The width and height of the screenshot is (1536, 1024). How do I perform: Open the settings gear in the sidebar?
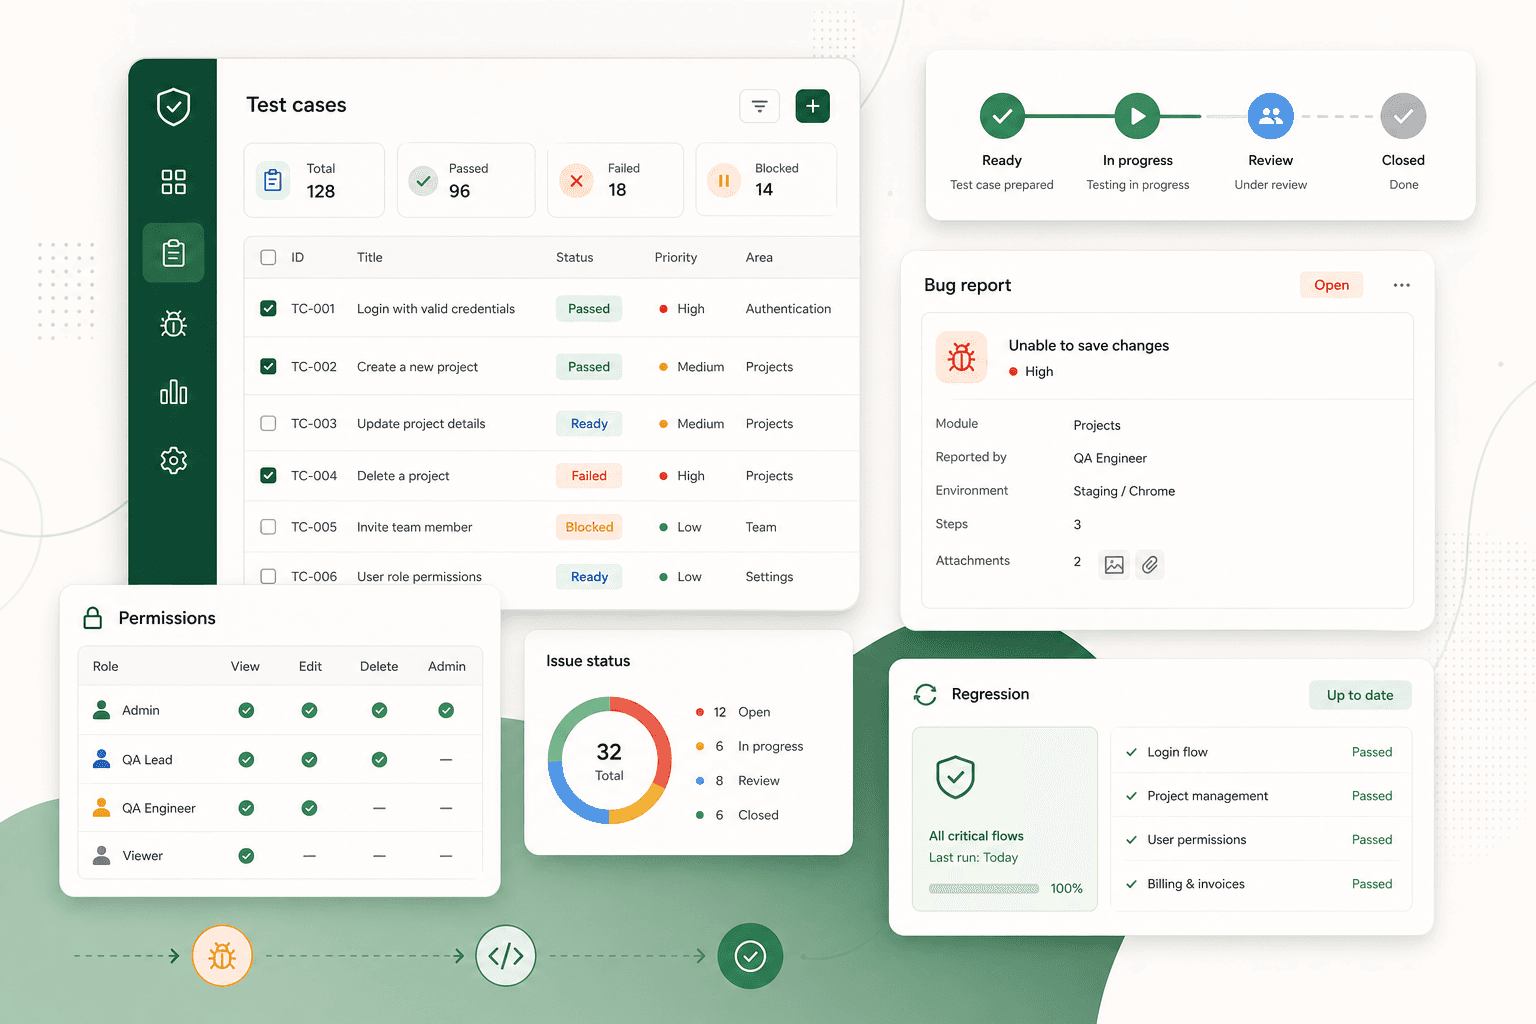point(174,460)
